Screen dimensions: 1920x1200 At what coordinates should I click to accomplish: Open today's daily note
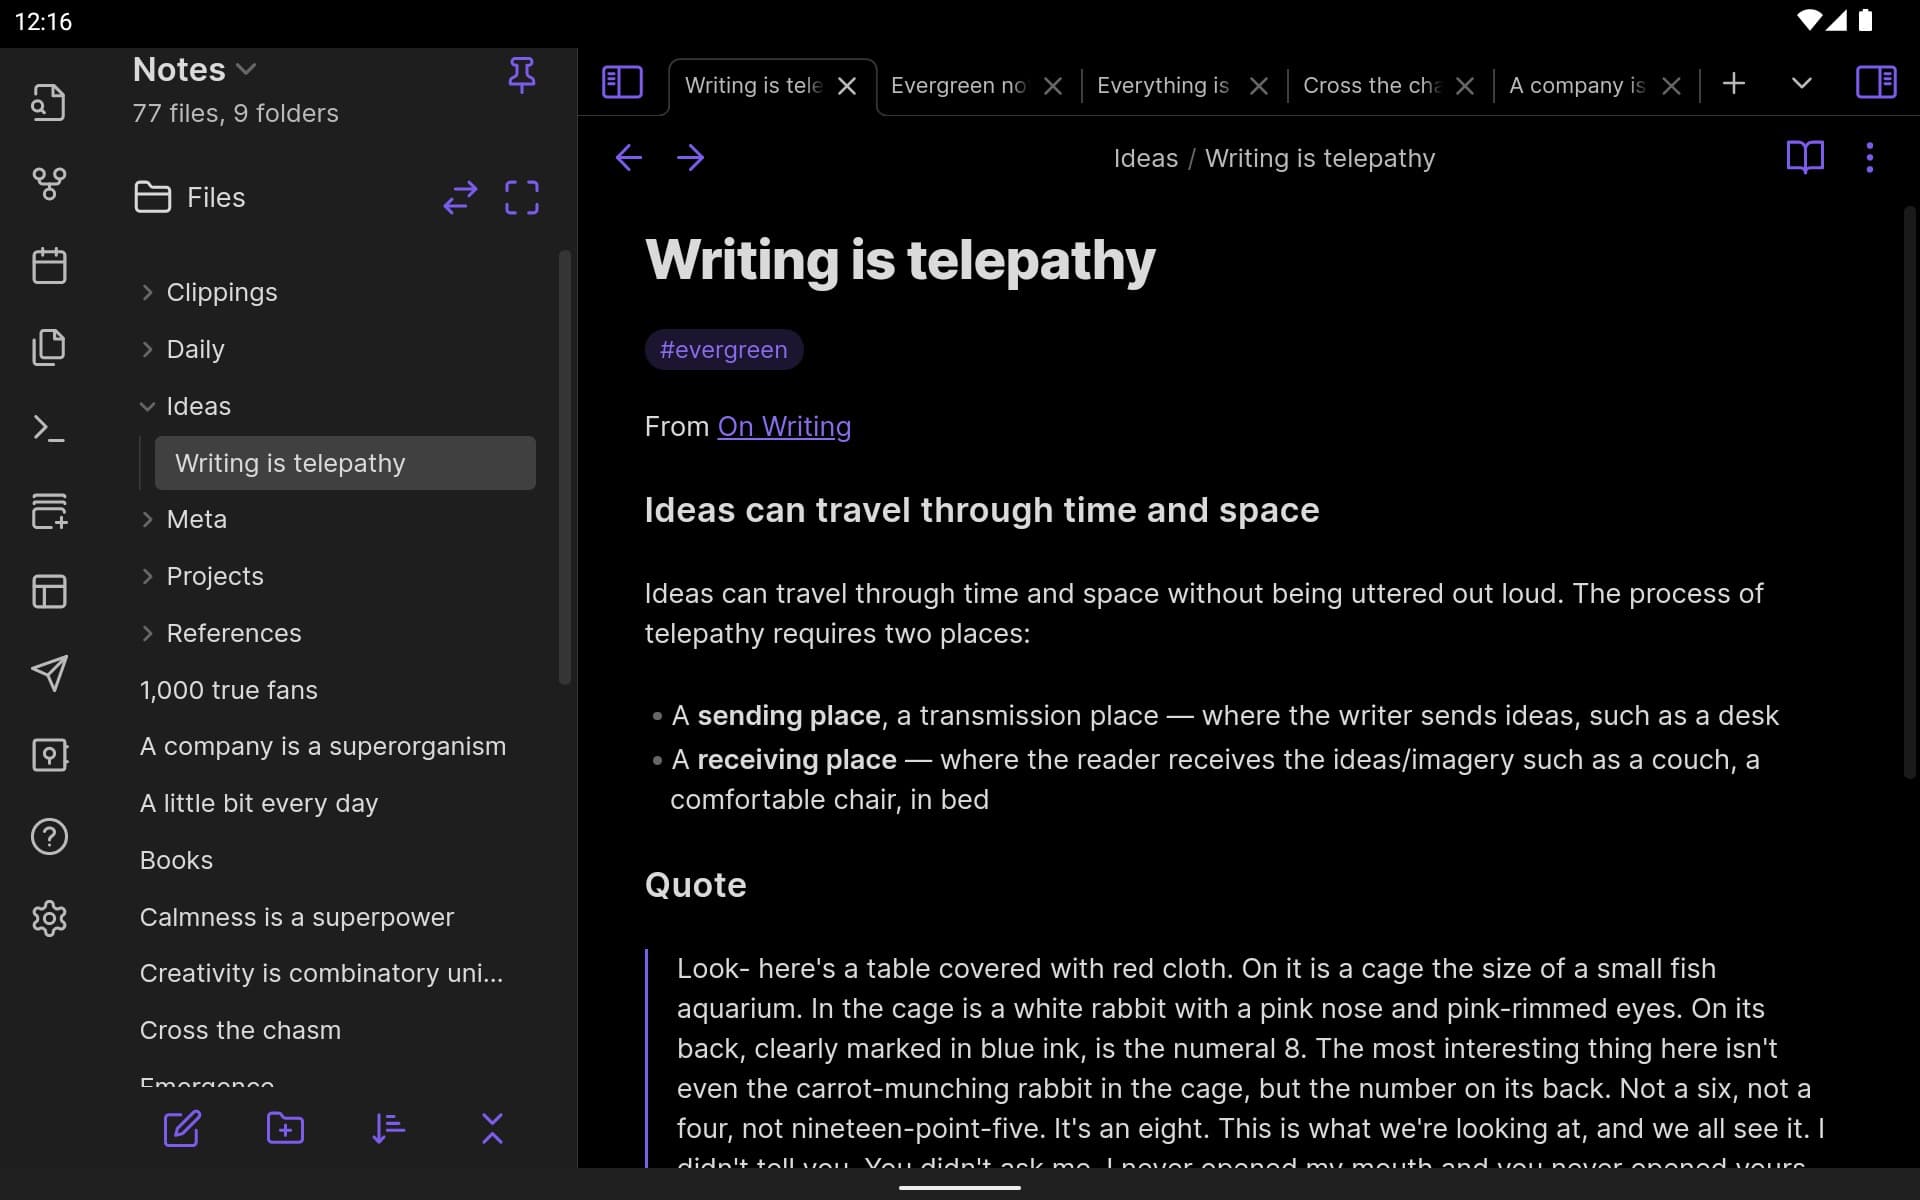(49, 265)
